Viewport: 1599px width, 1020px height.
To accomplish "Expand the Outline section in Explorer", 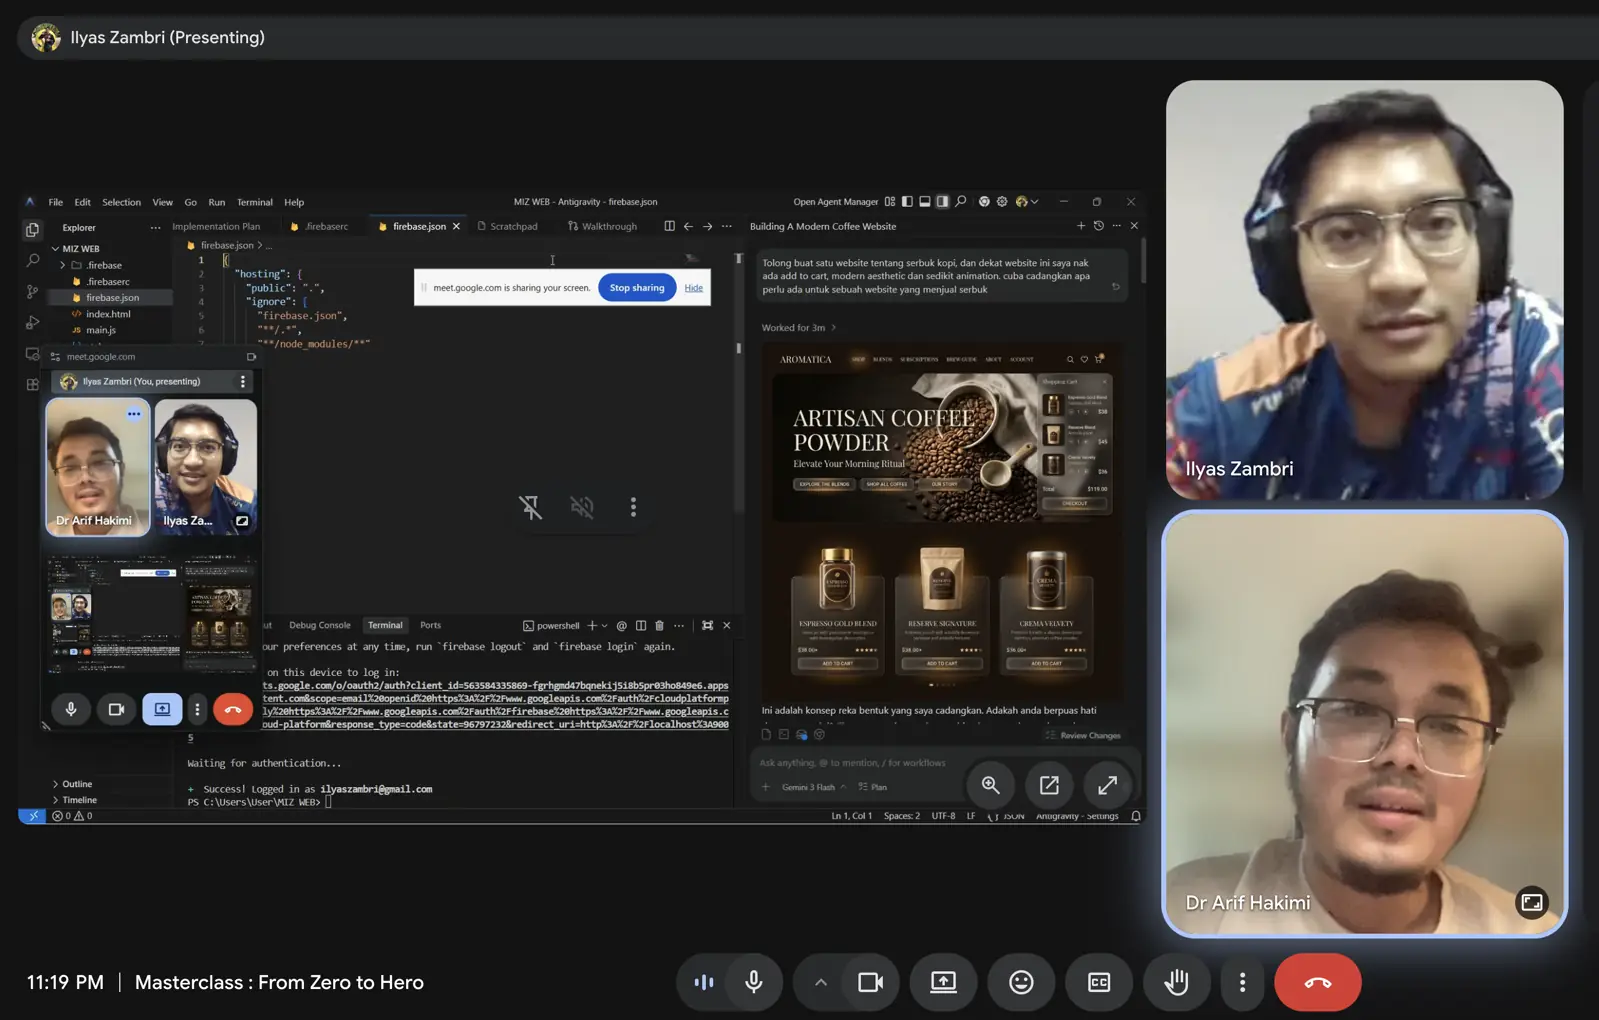I will point(76,784).
